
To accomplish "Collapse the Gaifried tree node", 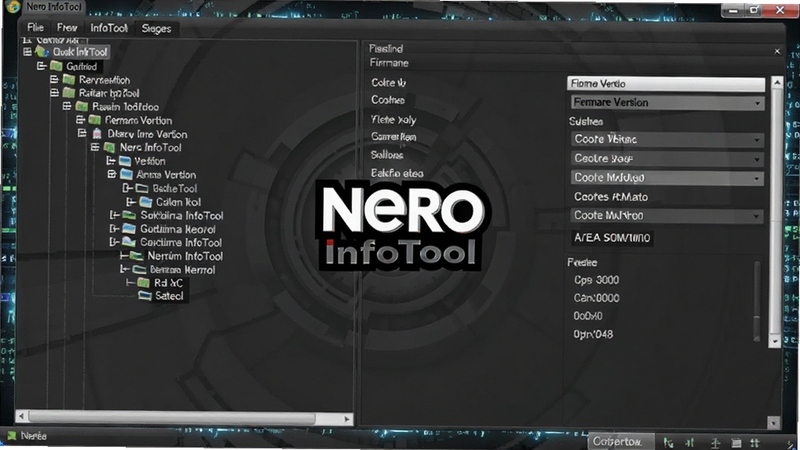I will (41, 66).
